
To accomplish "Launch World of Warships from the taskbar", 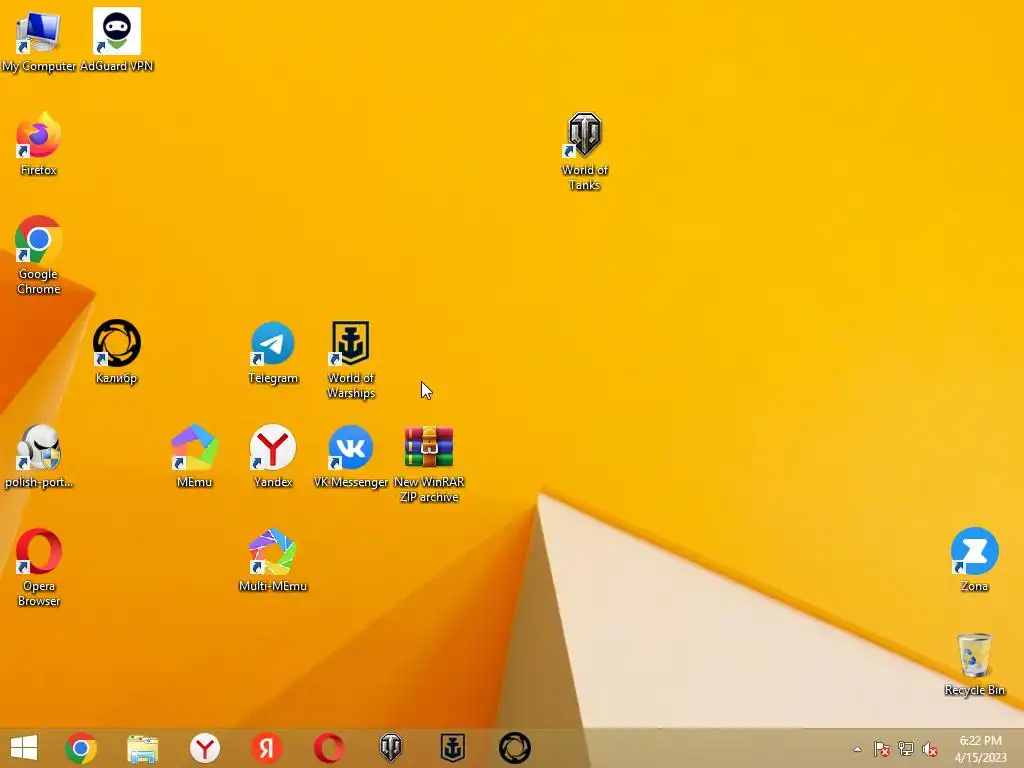I will point(453,748).
